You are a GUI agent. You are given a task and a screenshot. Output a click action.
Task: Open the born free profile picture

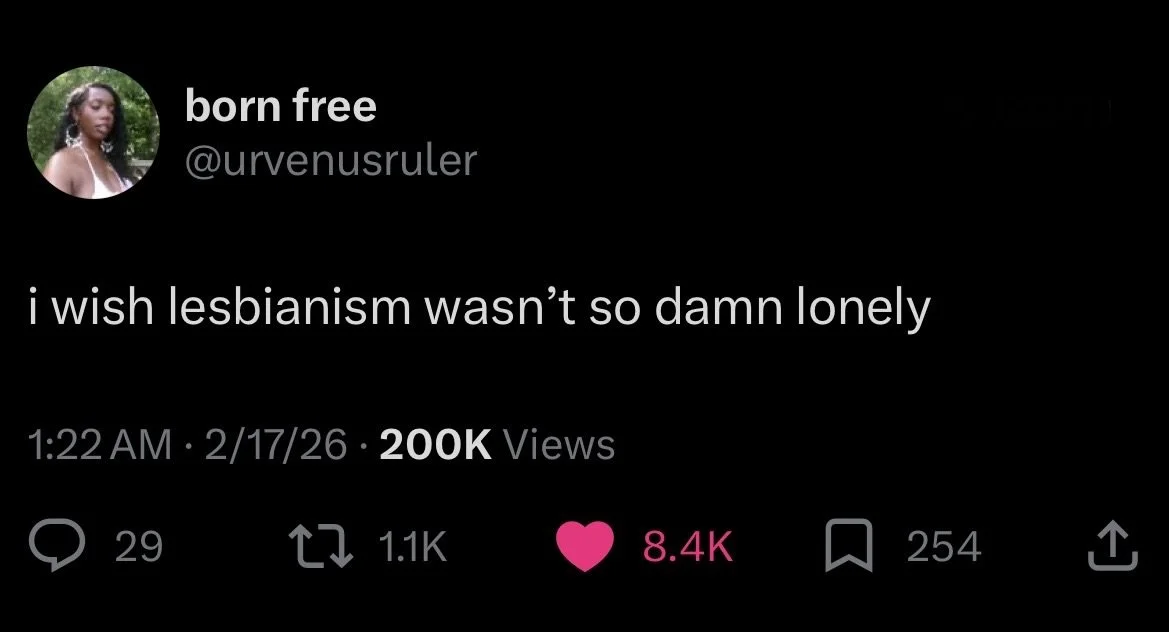93,133
